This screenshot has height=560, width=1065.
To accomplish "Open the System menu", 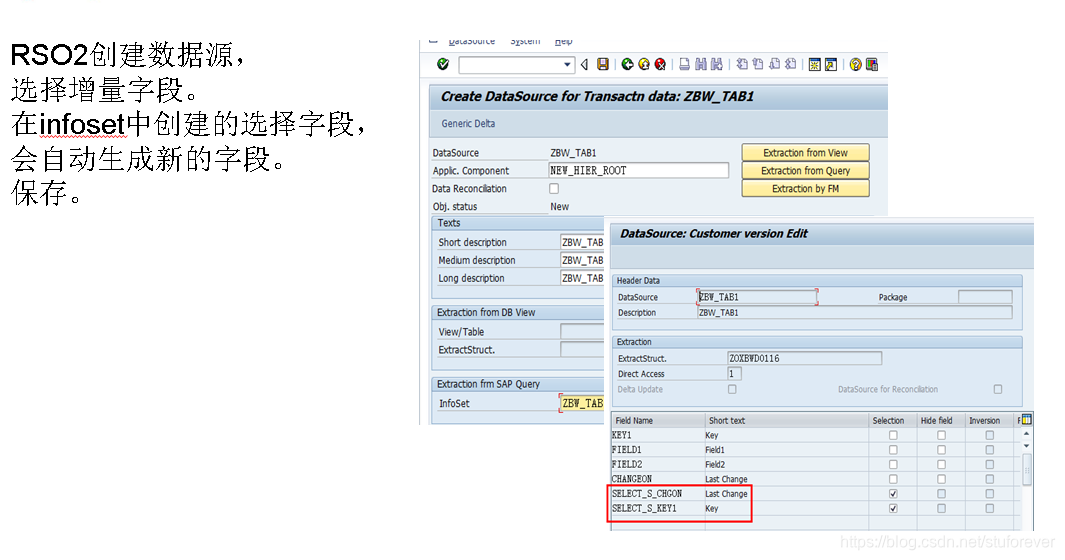I will [525, 41].
